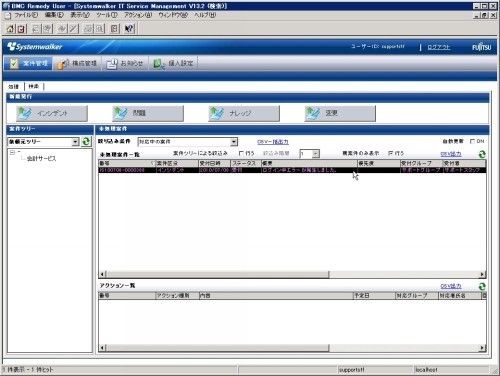Screen dimensions: 500x376
Task: Click the 問題 new issue button
Action: [148, 113]
